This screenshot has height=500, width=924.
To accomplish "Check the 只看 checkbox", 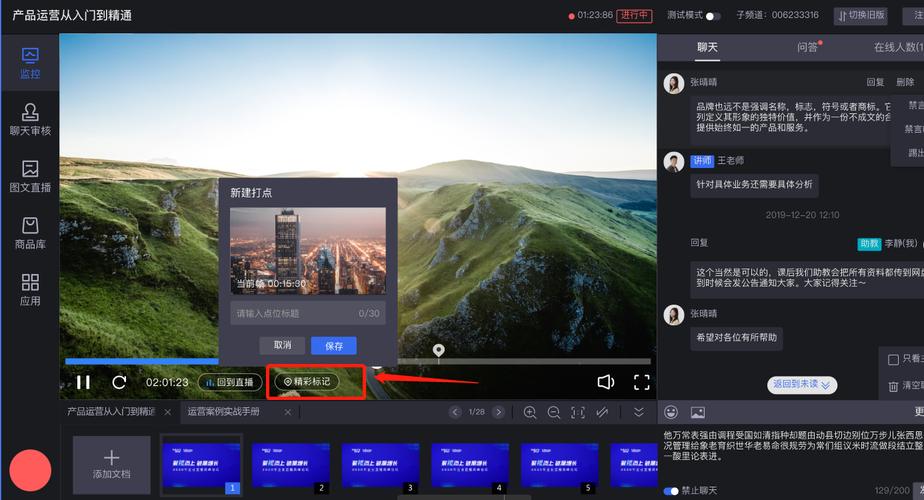I will coord(893,359).
